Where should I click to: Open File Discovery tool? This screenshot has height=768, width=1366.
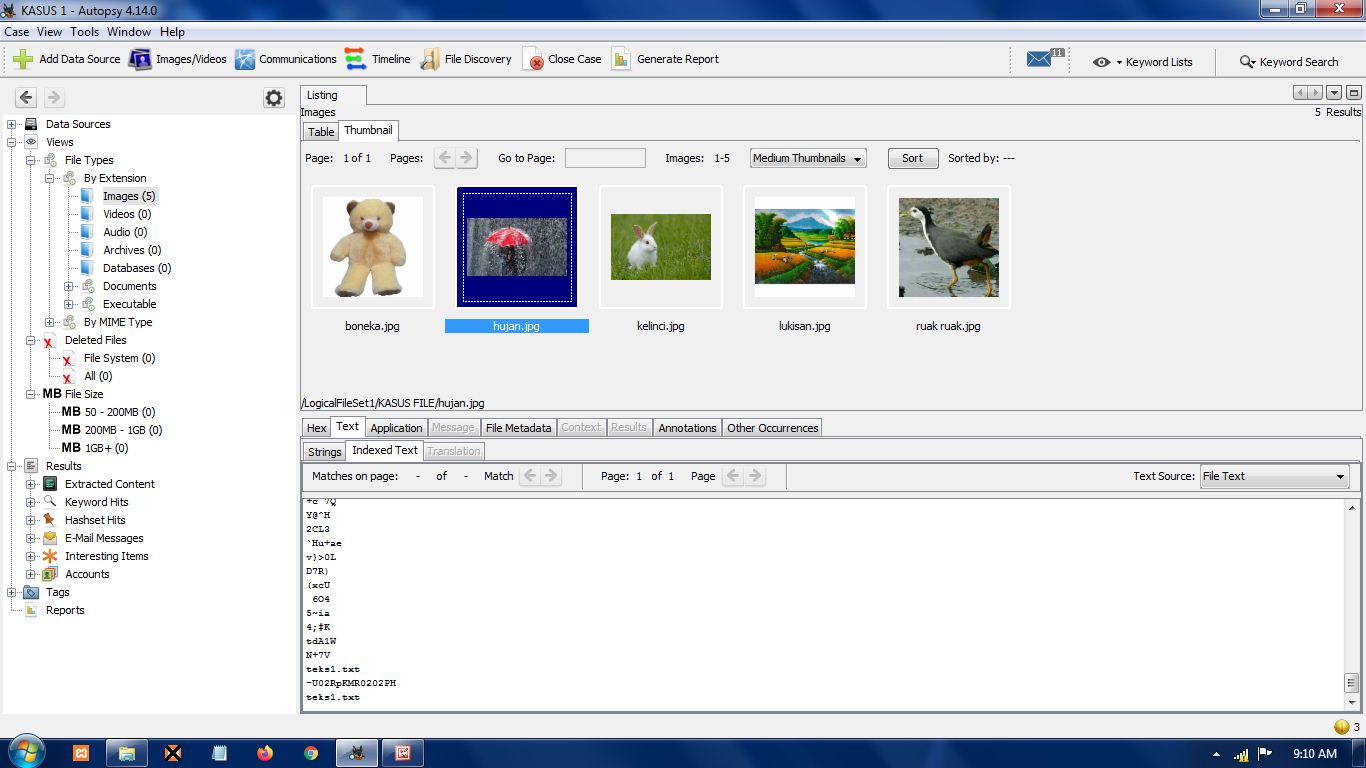pyautogui.click(x=430, y=59)
